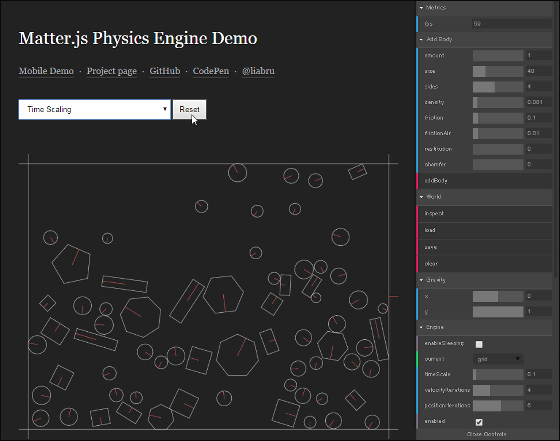Adjust the friction slider

(498, 118)
